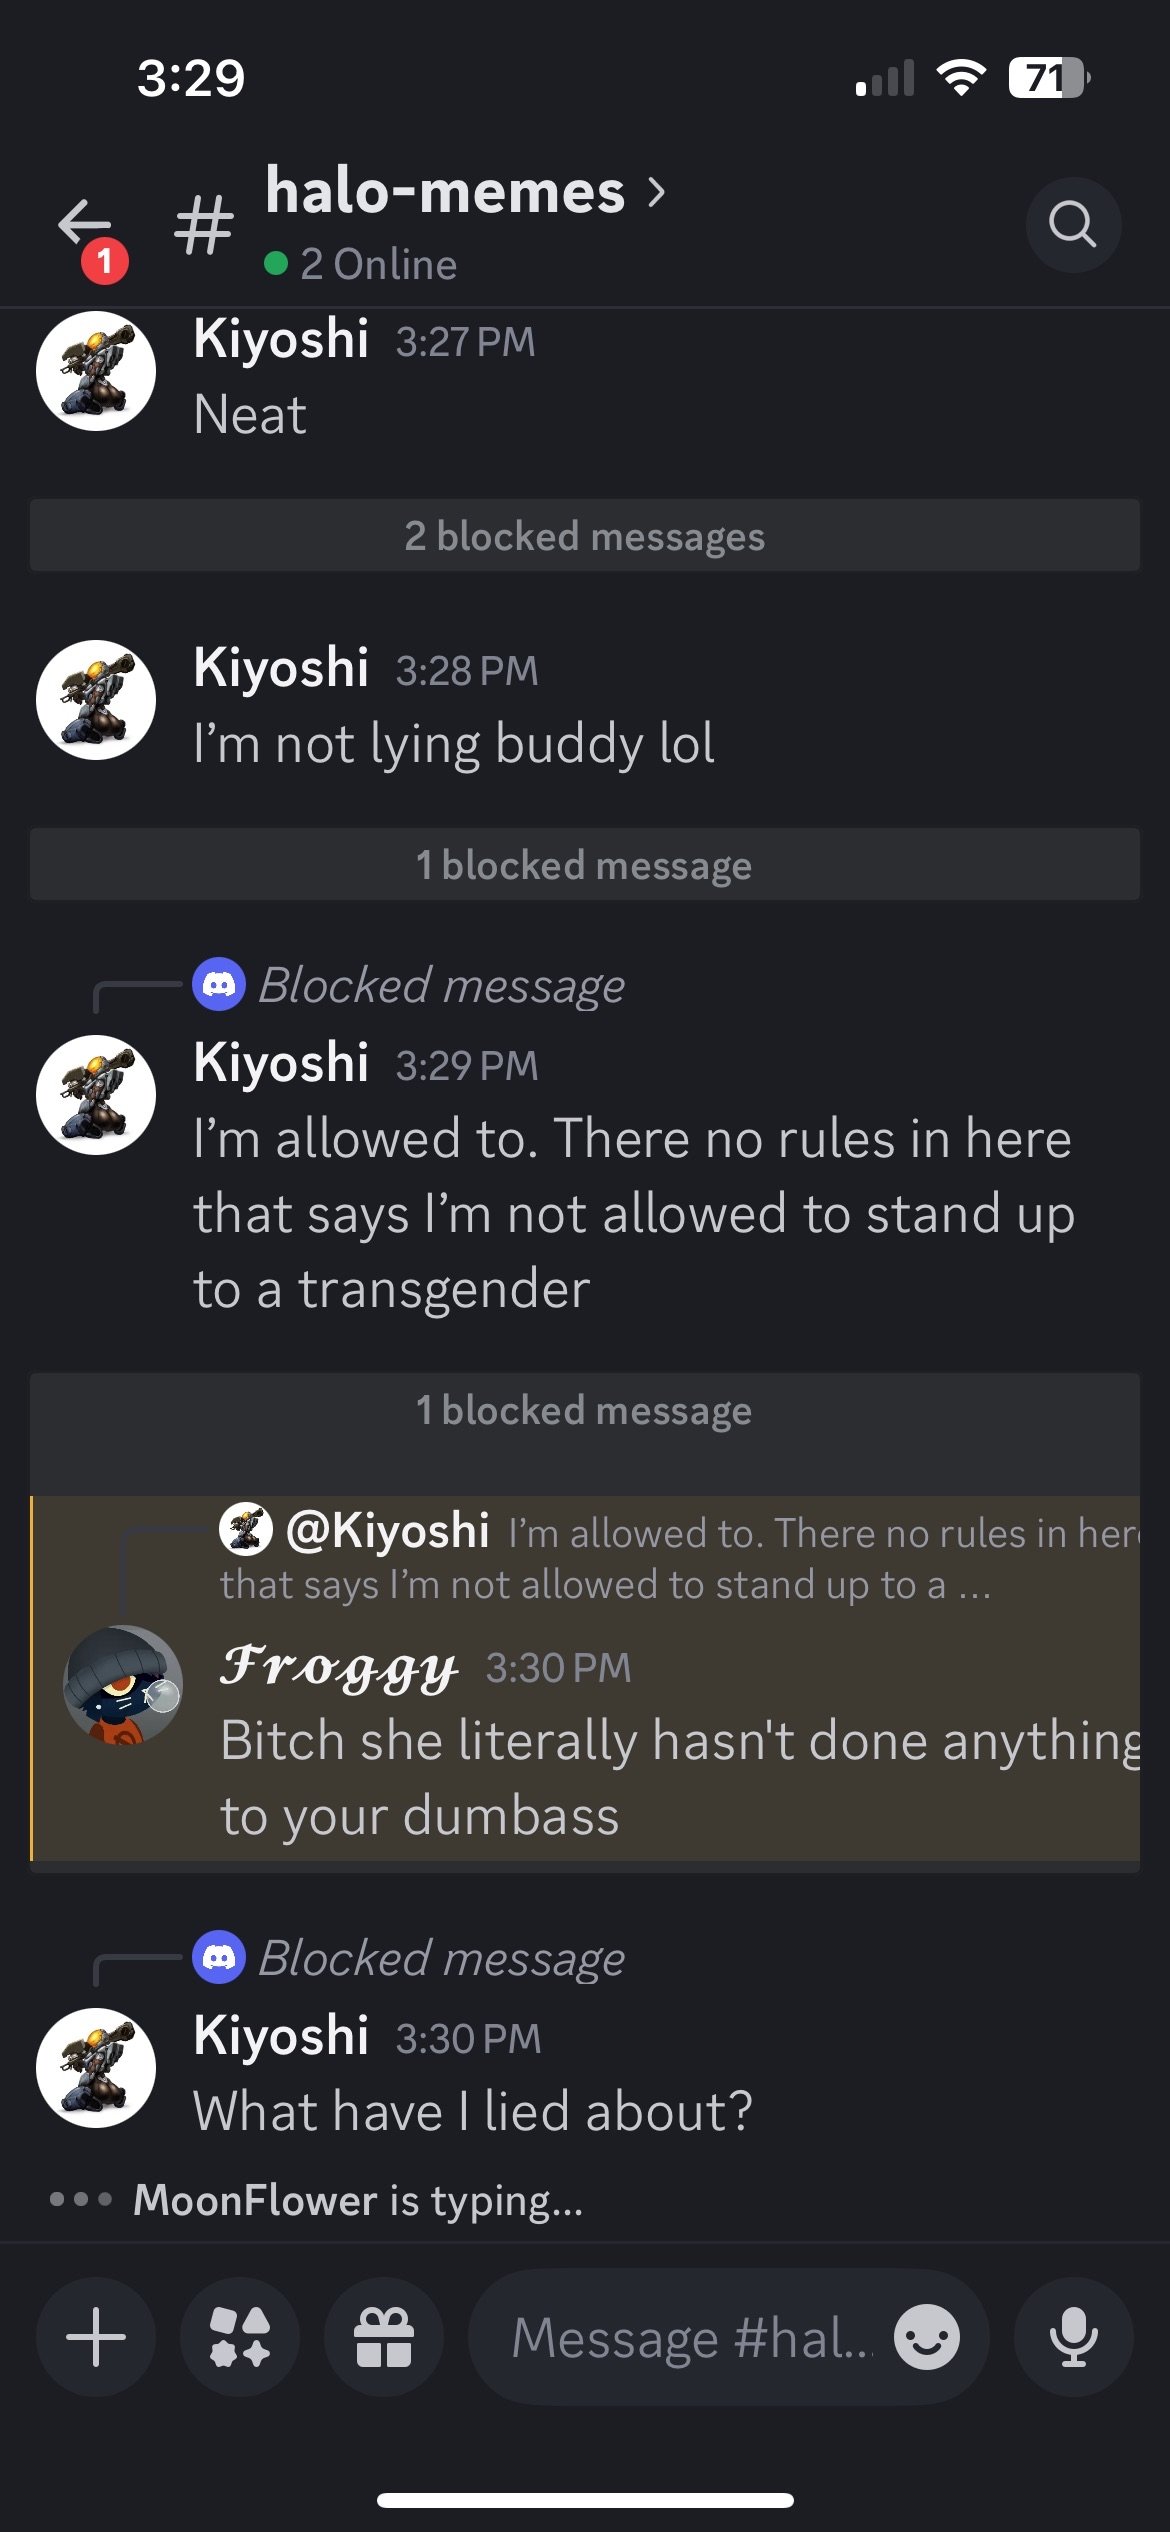Tap the gift icon
The image size is (1170, 2532).
(x=384, y=2337)
